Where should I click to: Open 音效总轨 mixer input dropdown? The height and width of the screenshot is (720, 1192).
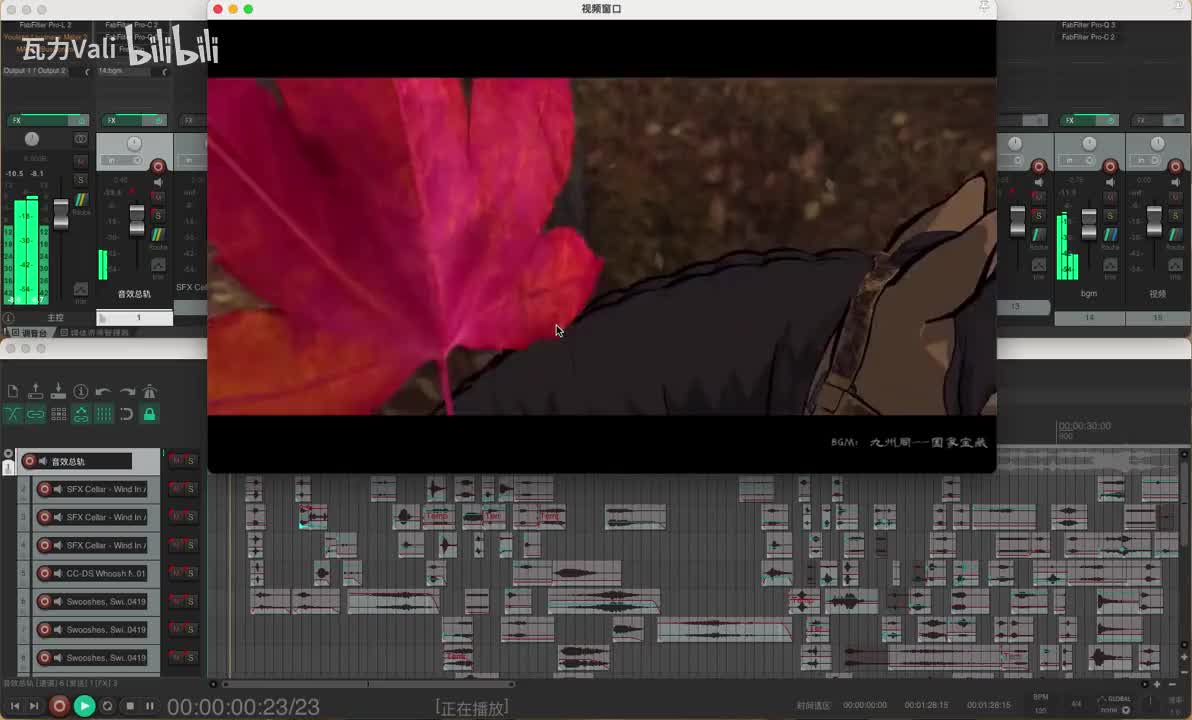click(124, 160)
